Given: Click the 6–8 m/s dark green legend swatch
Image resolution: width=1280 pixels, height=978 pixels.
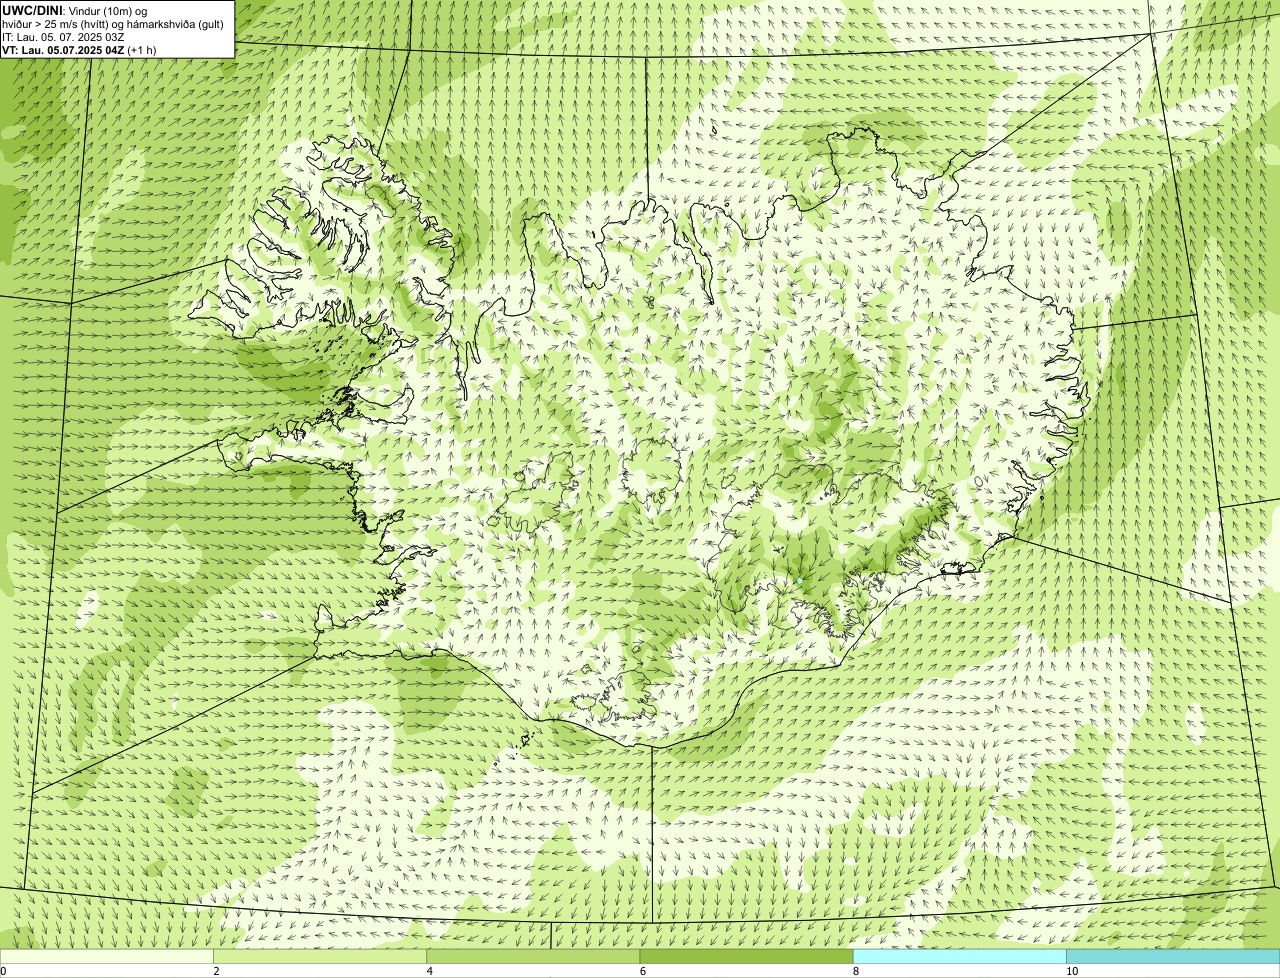Looking at the screenshot, I should [x=746, y=956].
